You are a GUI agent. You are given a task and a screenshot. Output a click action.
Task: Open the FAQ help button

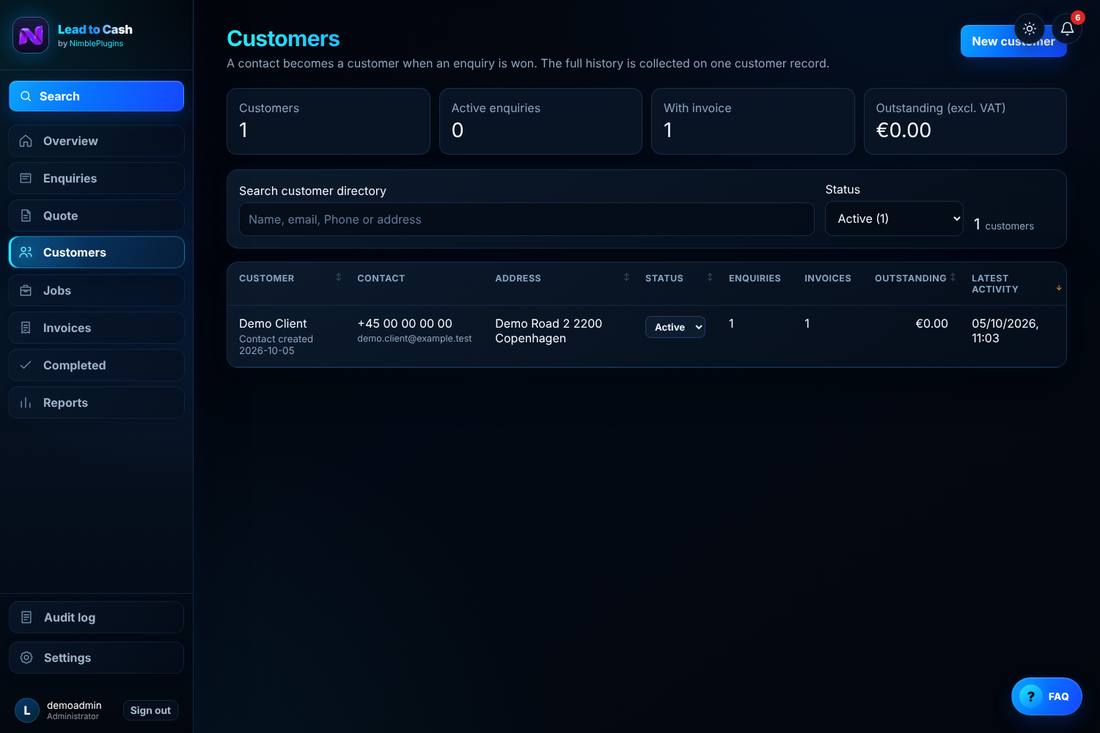[1046, 696]
